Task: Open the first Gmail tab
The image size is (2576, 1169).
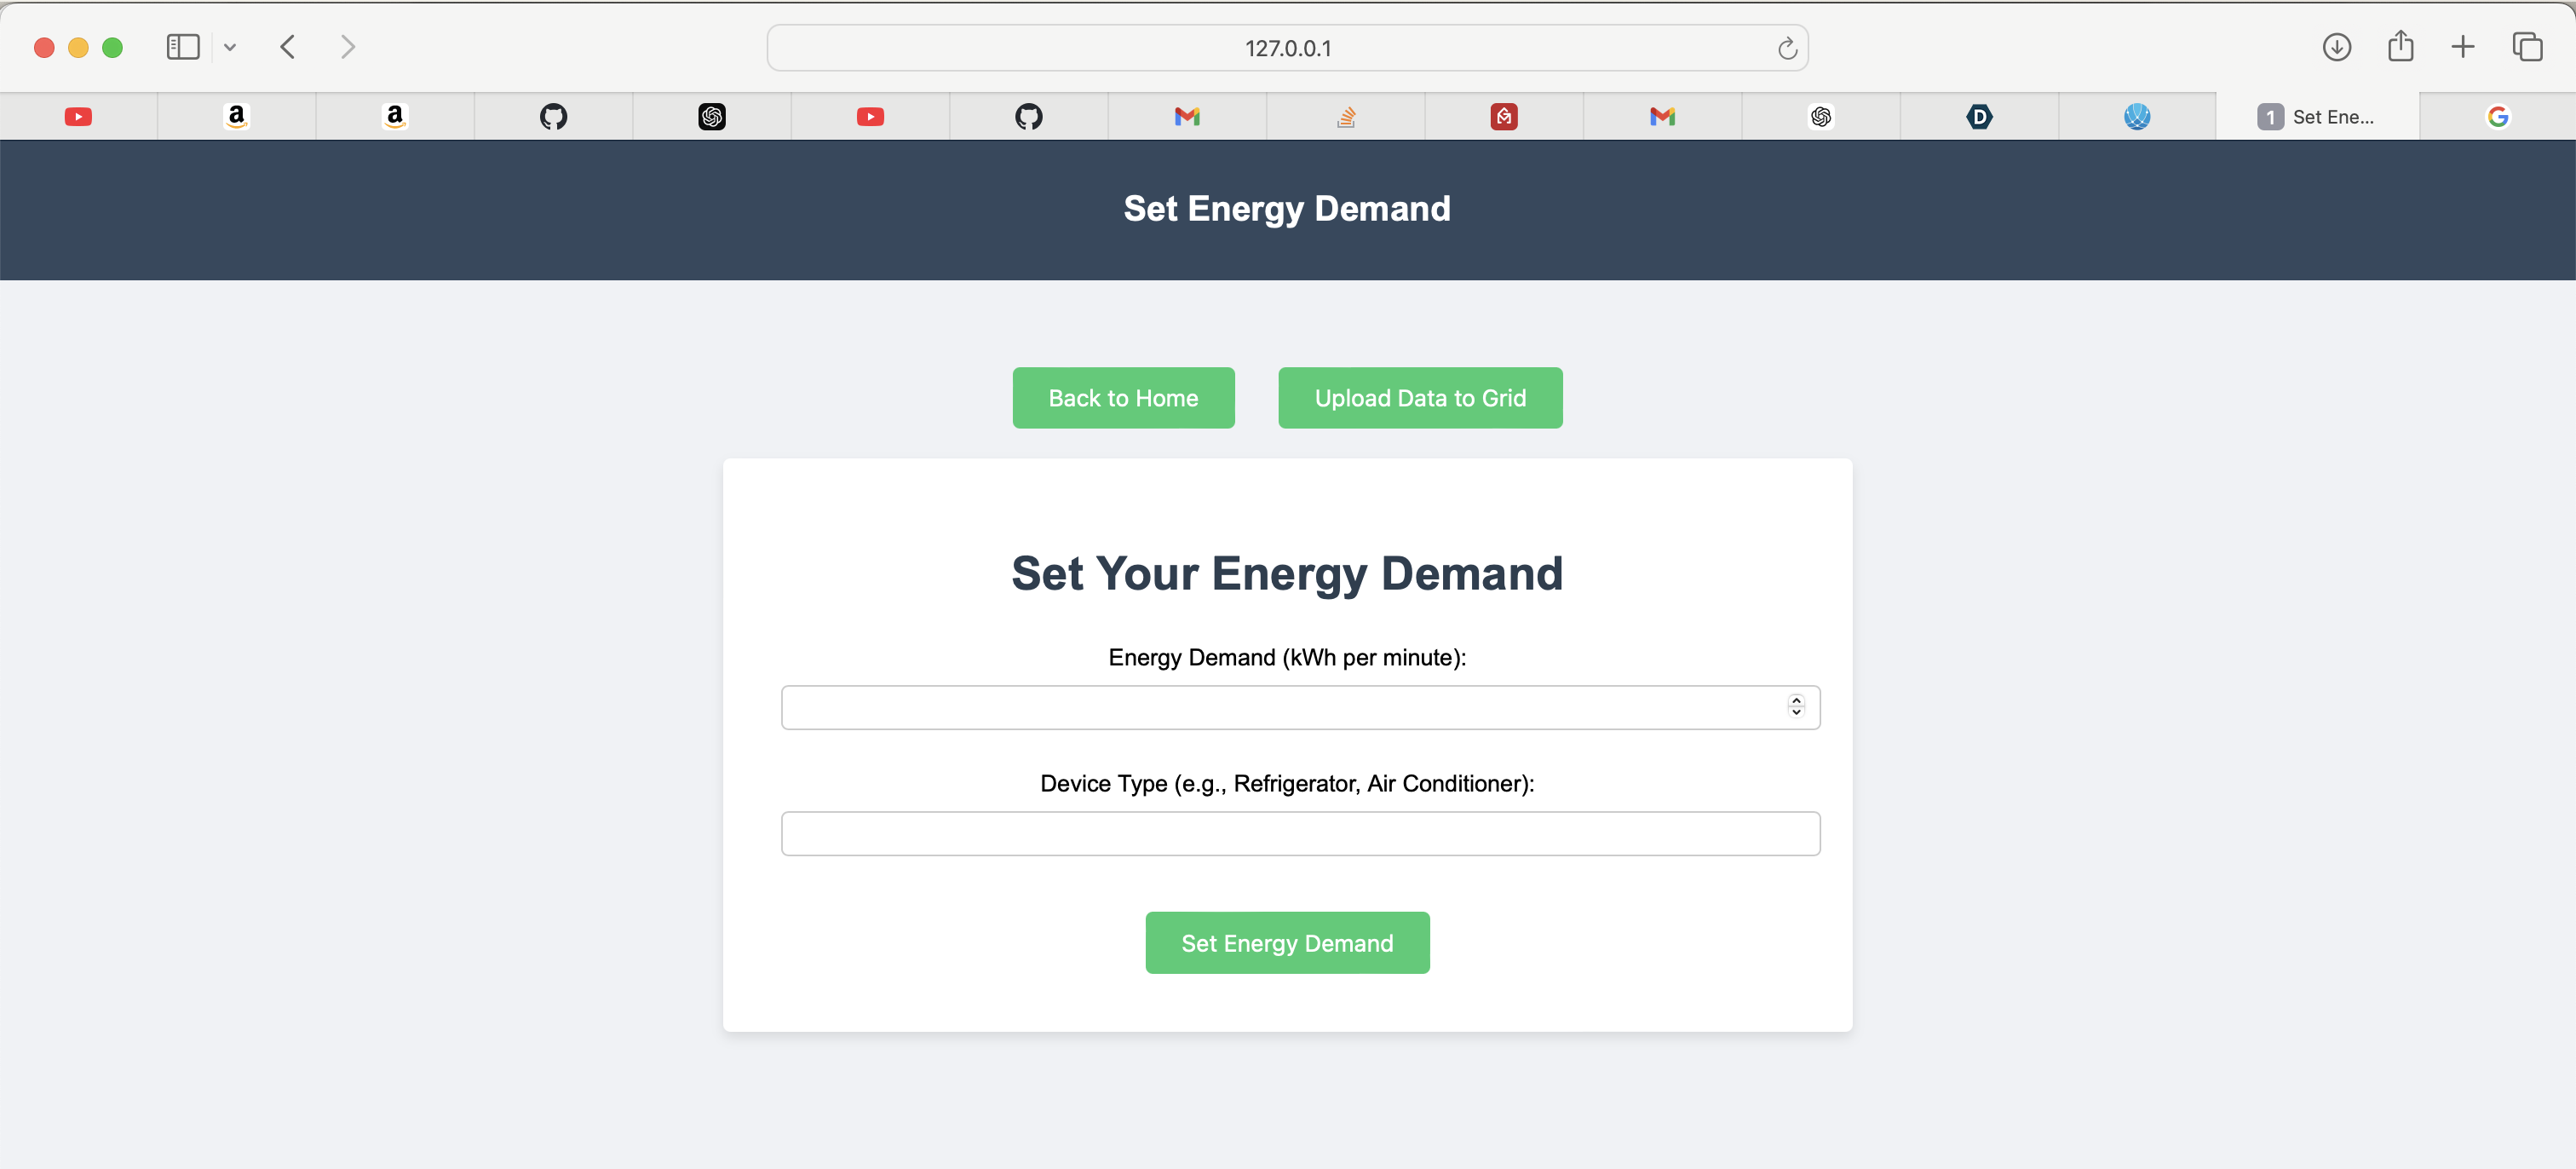Action: click(x=1187, y=117)
